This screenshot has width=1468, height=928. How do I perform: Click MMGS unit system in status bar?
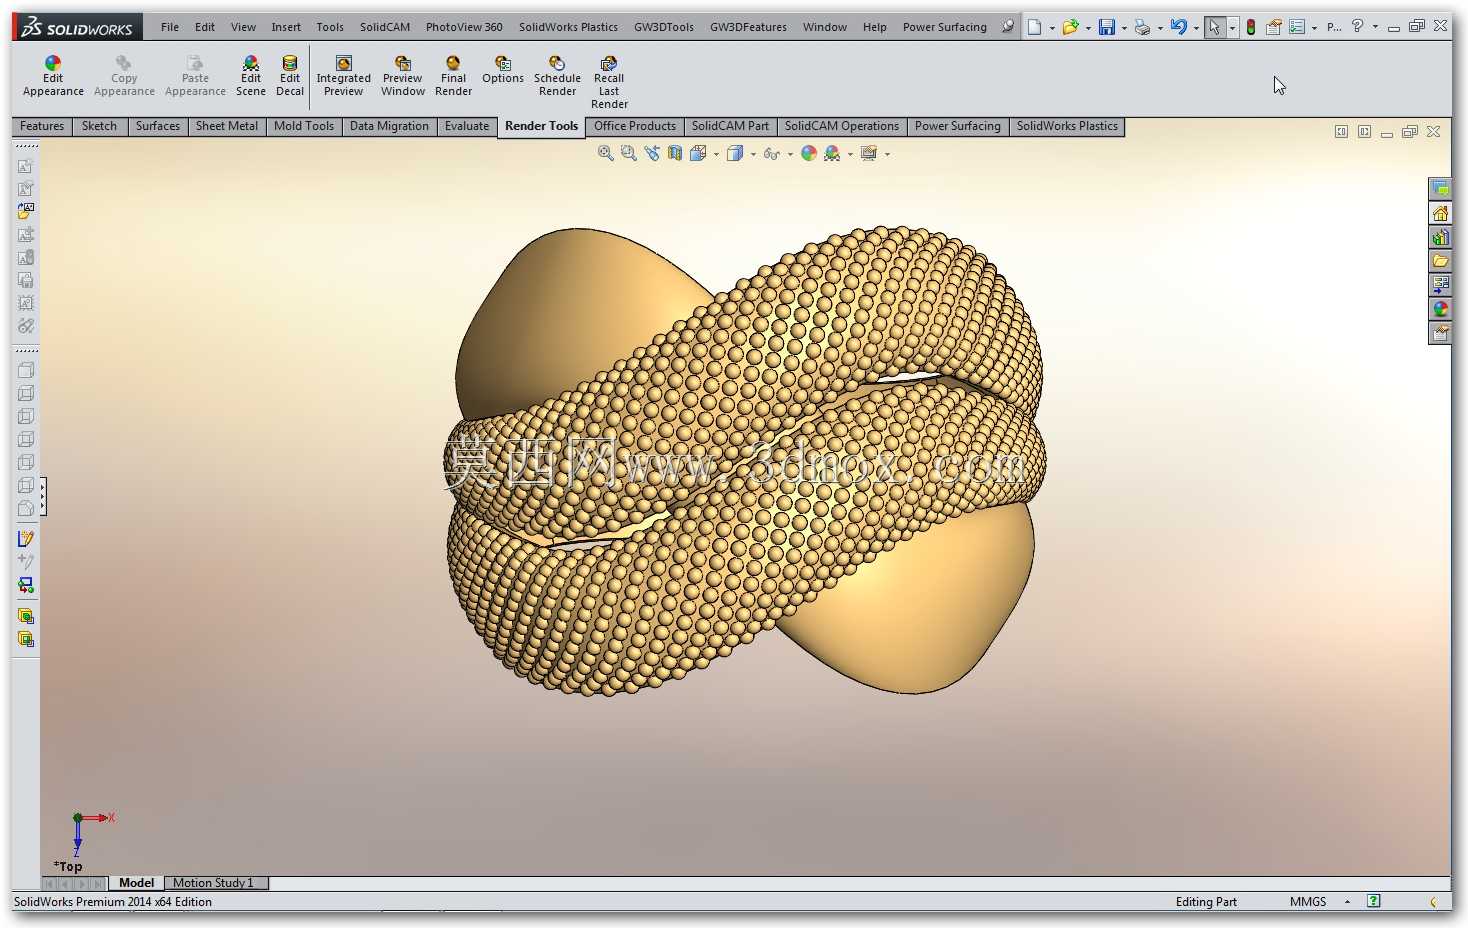pos(1307,902)
